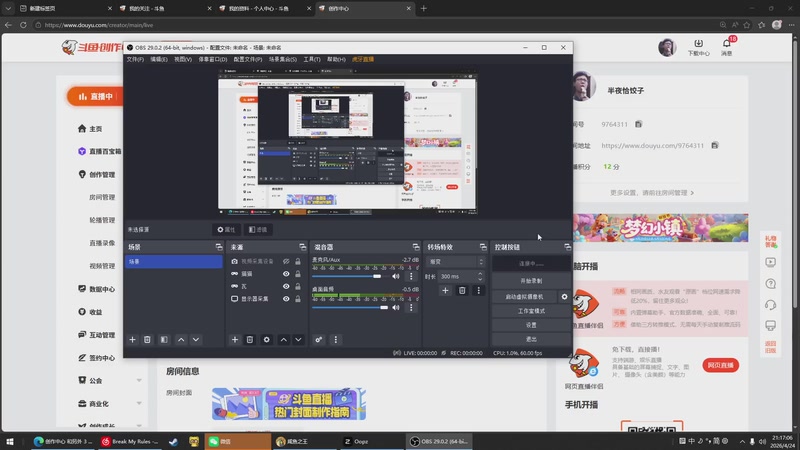Hide the second source in Sources list
Image resolution: width=800 pixels, height=450 pixels.
pyautogui.click(x=286, y=274)
